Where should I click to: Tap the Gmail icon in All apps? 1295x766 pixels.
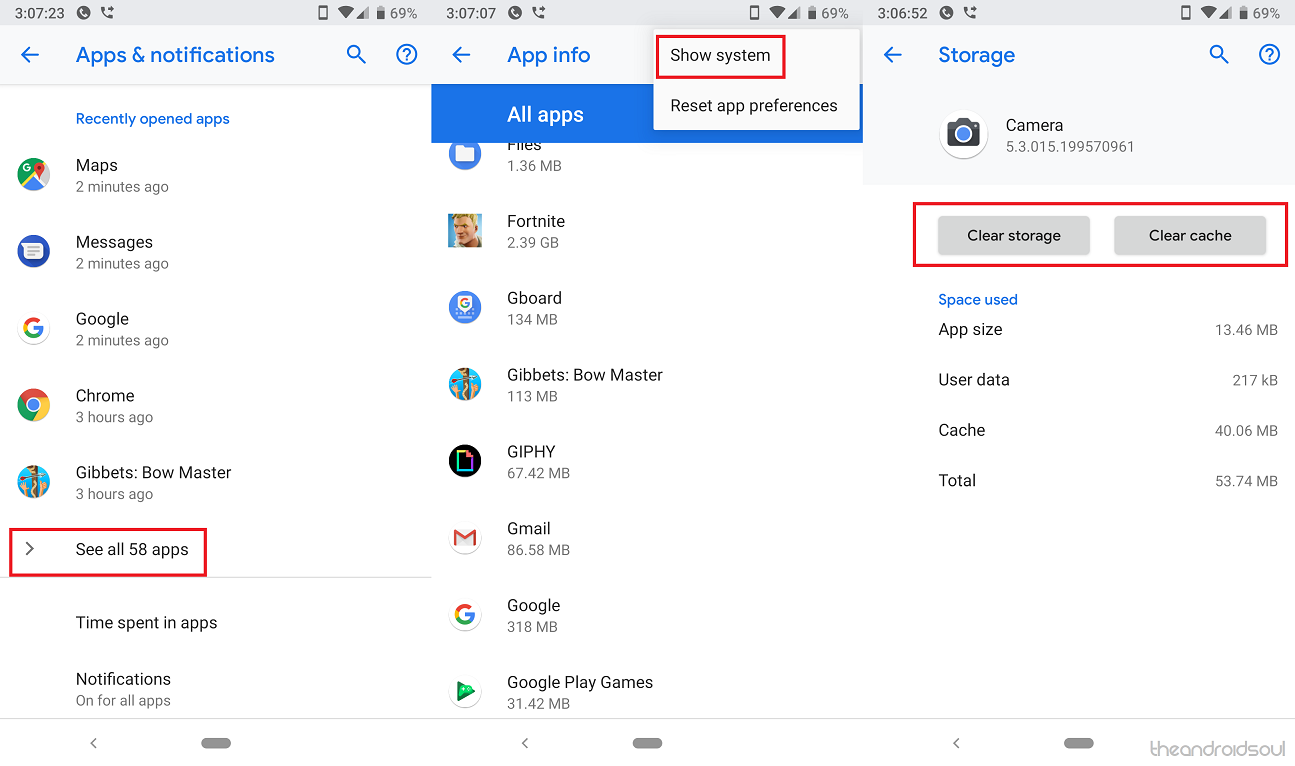[x=465, y=539]
